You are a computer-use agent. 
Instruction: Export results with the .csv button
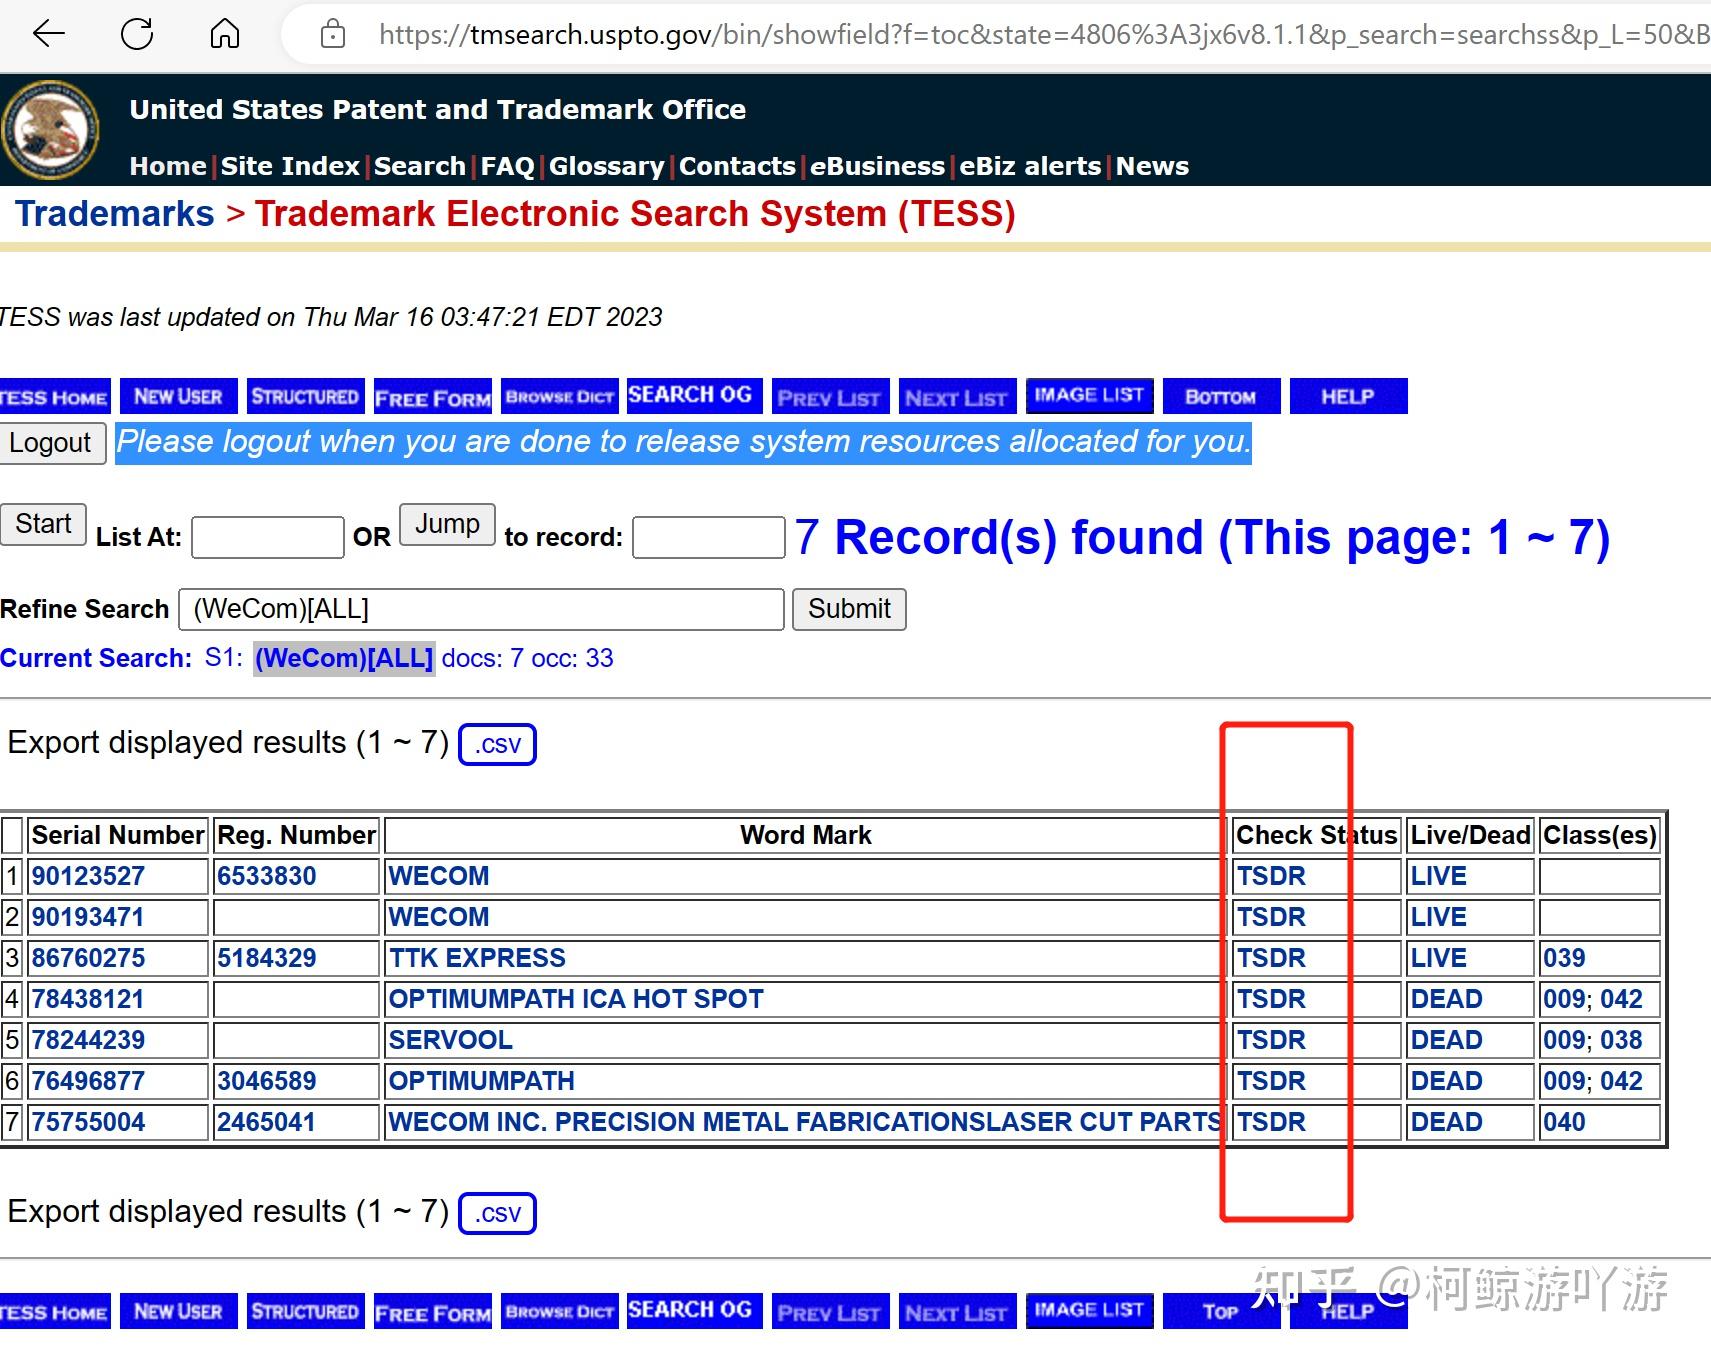pos(497,743)
